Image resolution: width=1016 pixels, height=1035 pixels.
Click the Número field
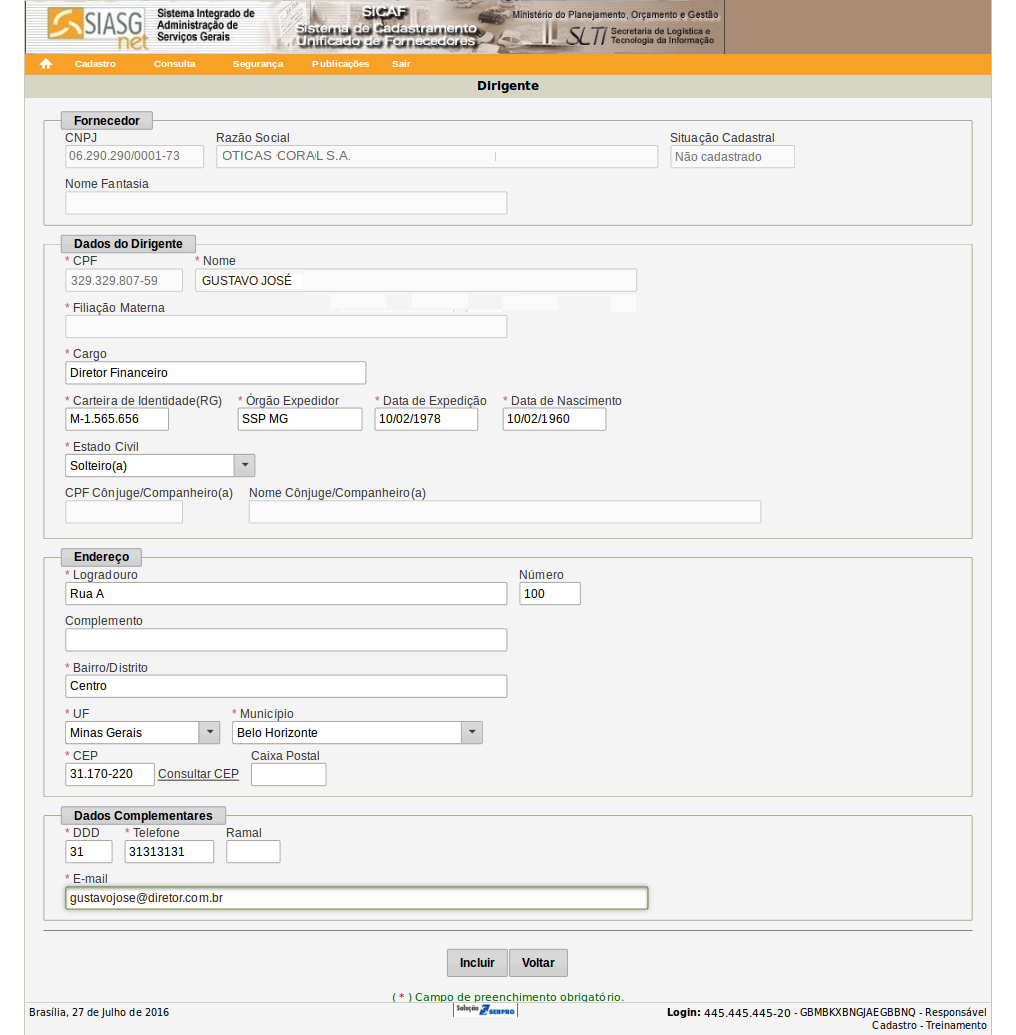click(x=550, y=593)
